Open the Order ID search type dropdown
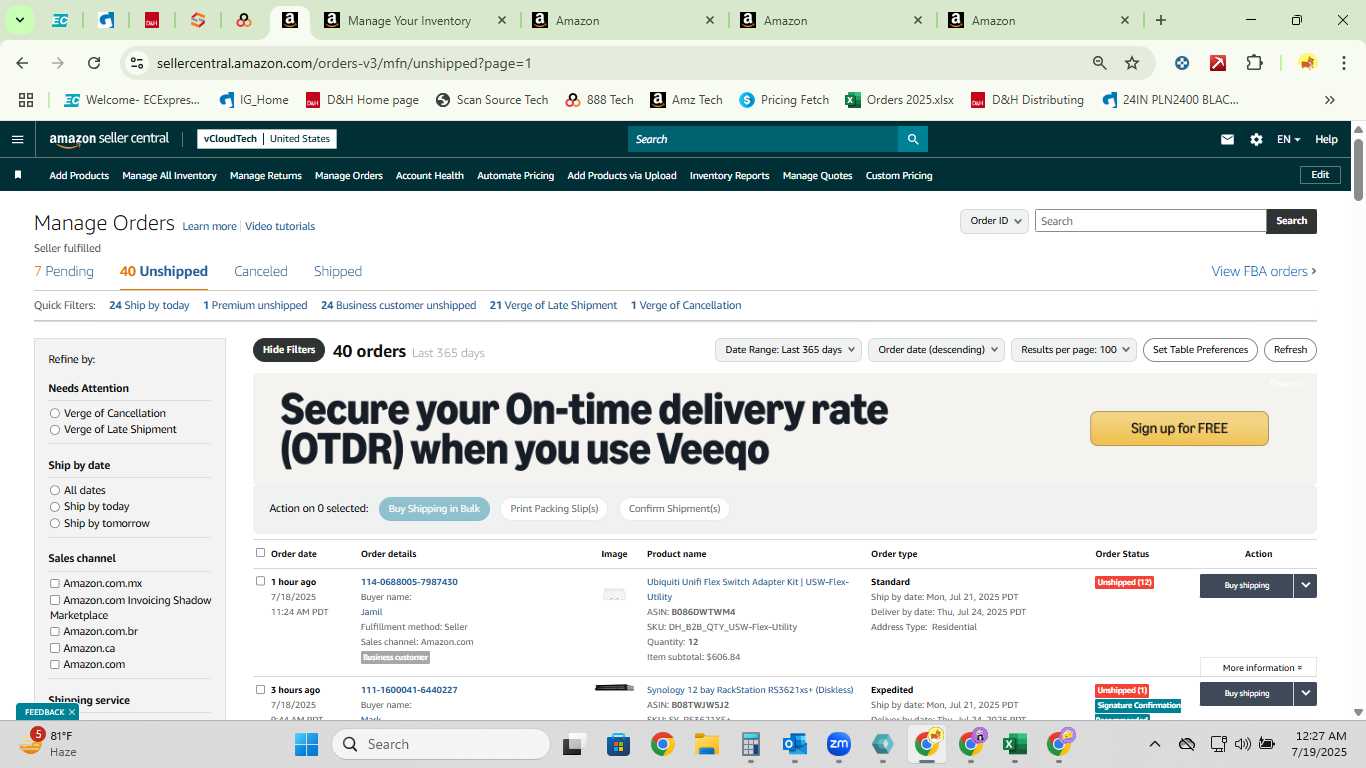 pos(994,221)
